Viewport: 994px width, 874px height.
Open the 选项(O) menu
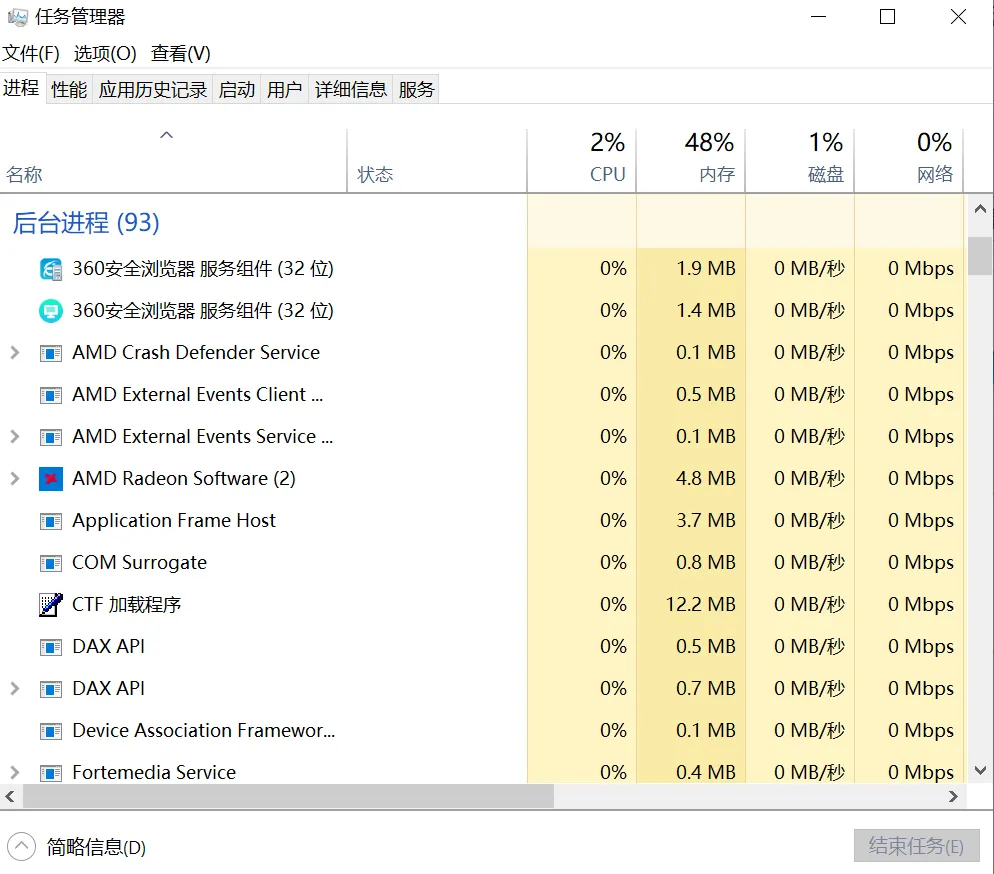(x=105, y=53)
